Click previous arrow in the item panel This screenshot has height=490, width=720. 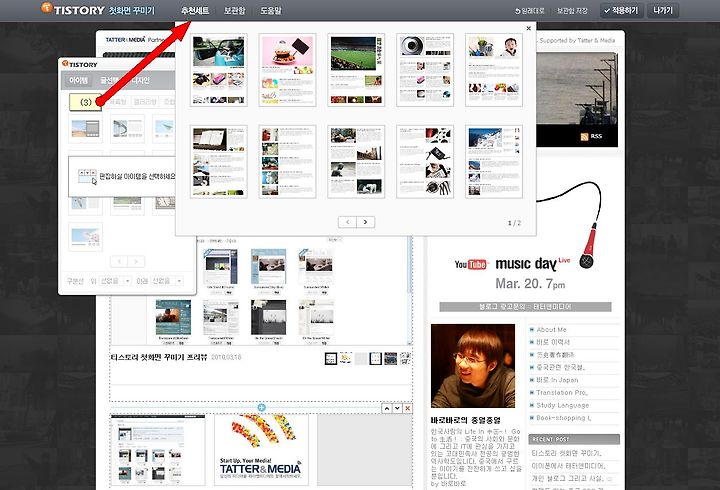(x=119, y=261)
